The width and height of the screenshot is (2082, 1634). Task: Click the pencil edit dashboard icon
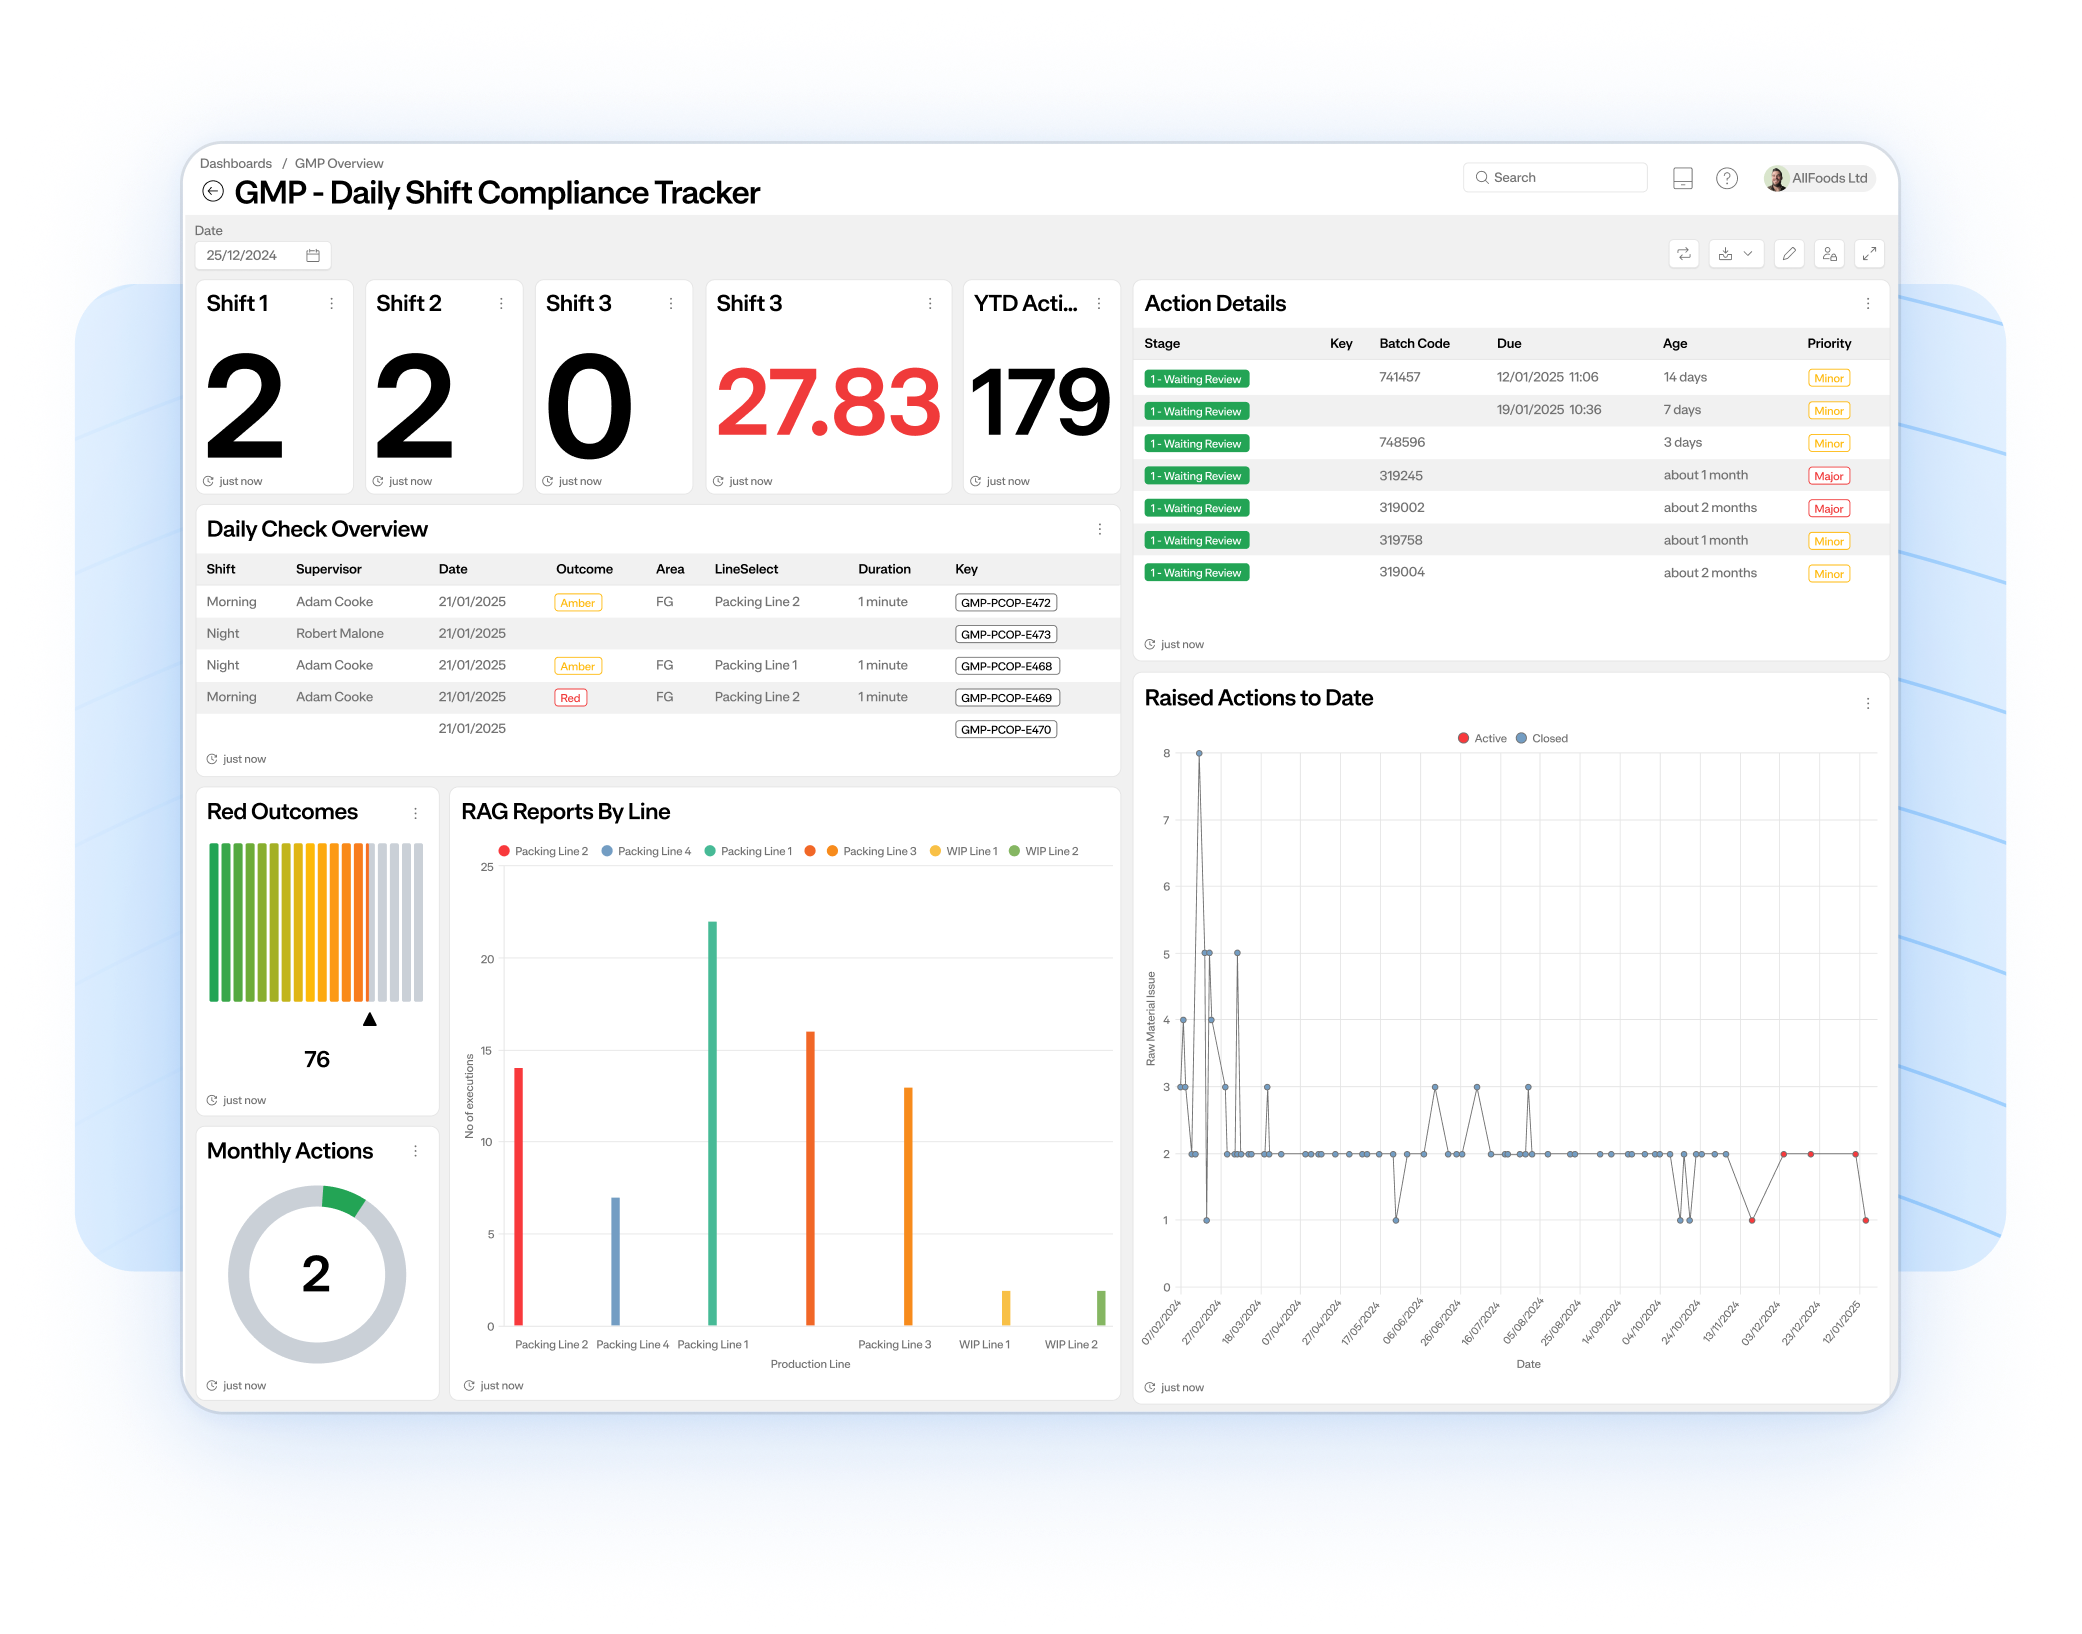point(1789,254)
